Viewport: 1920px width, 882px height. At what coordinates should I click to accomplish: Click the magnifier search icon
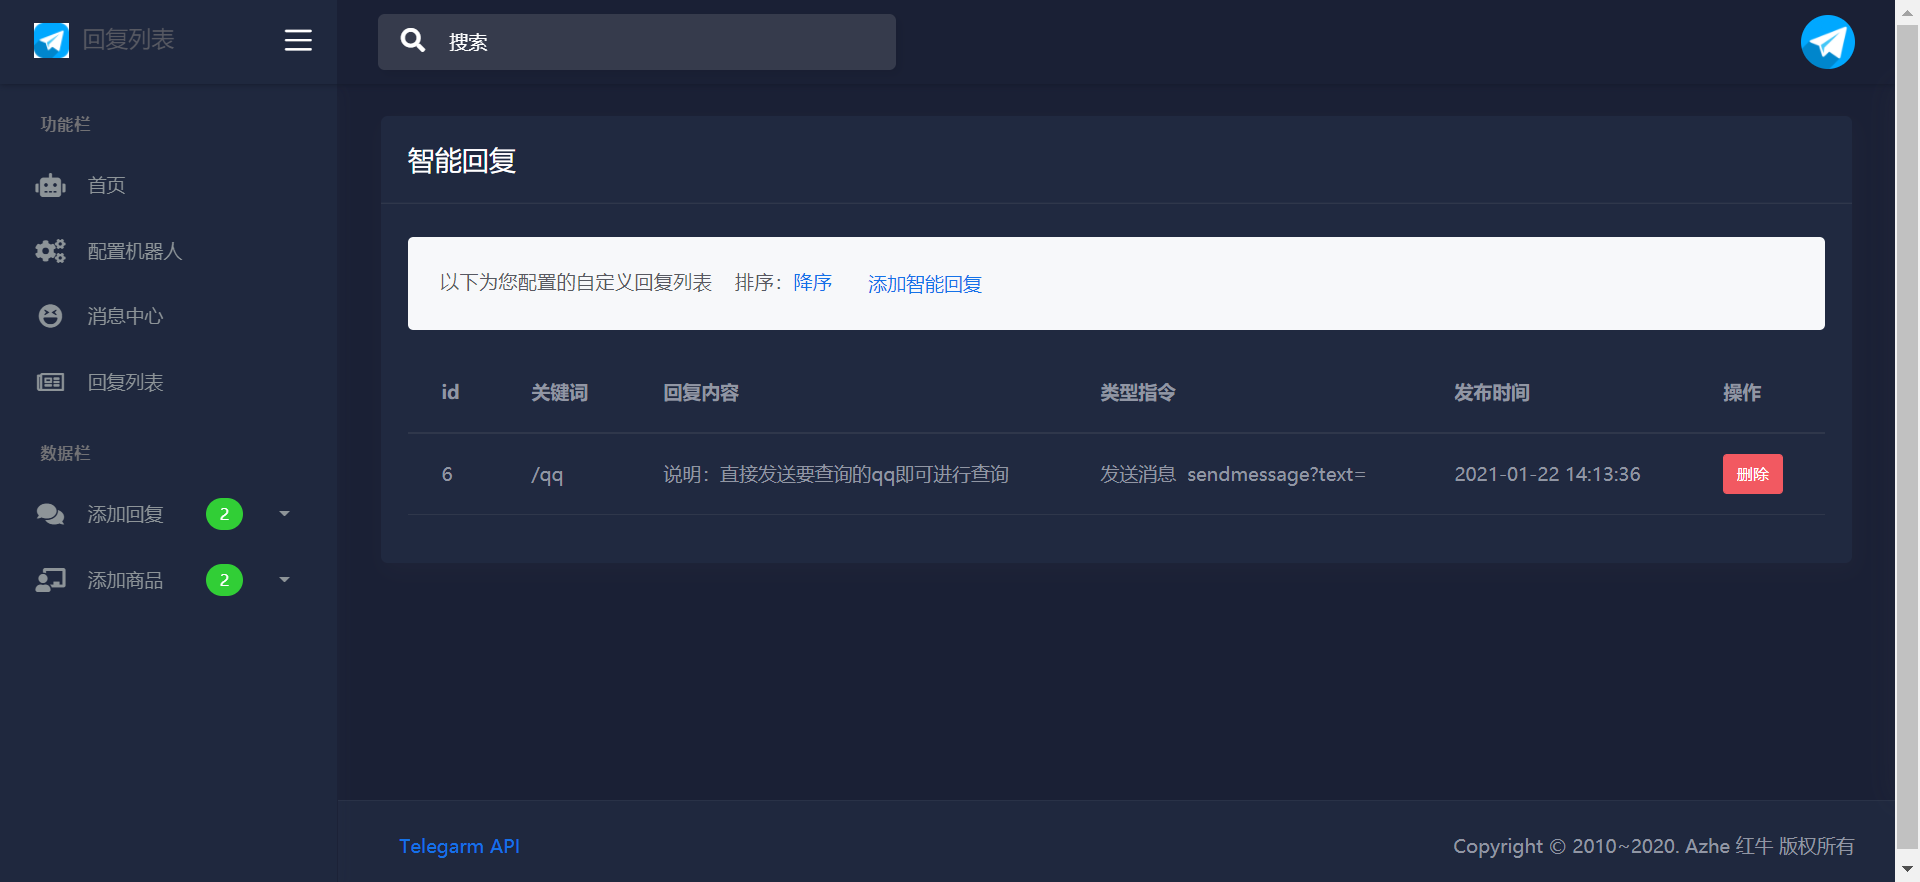pyautogui.click(x=413, y=41)
